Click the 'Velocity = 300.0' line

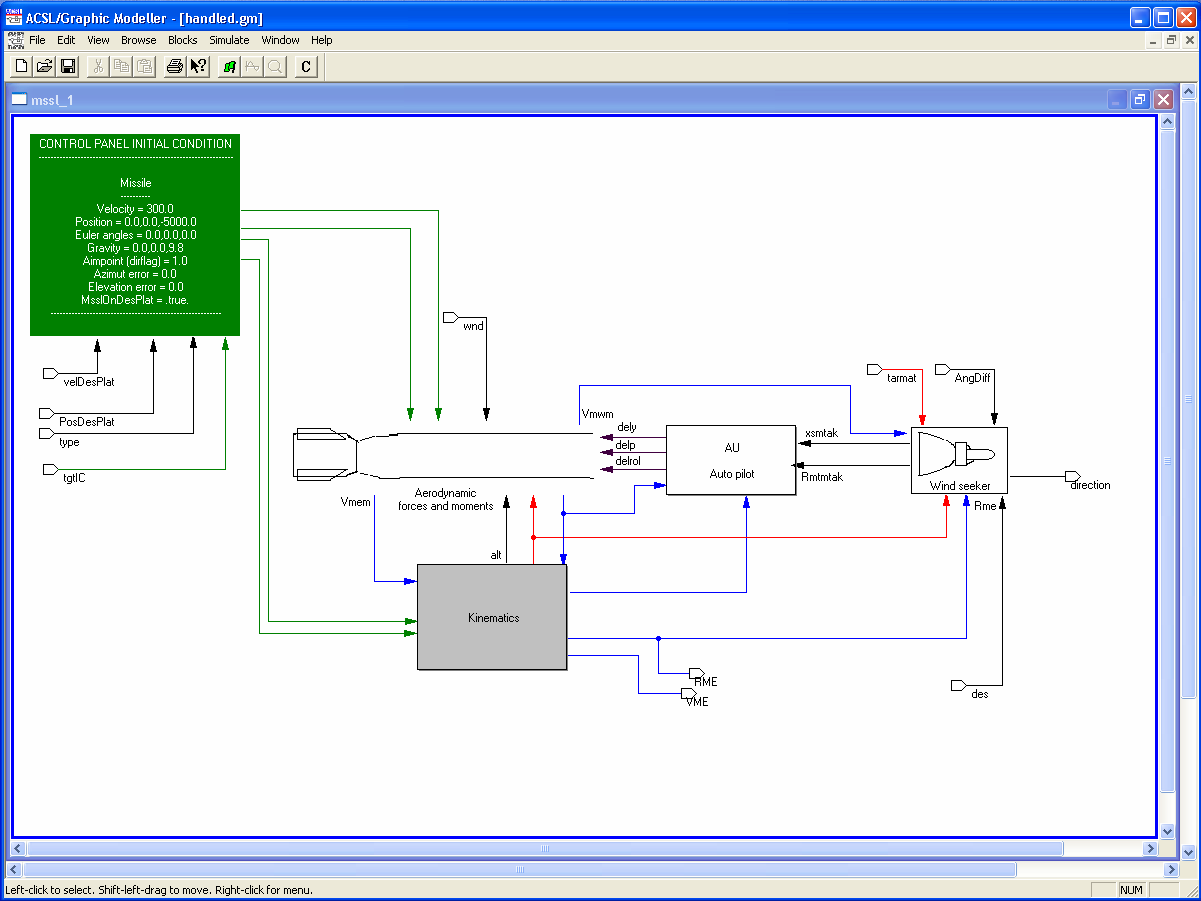point(135,209)
